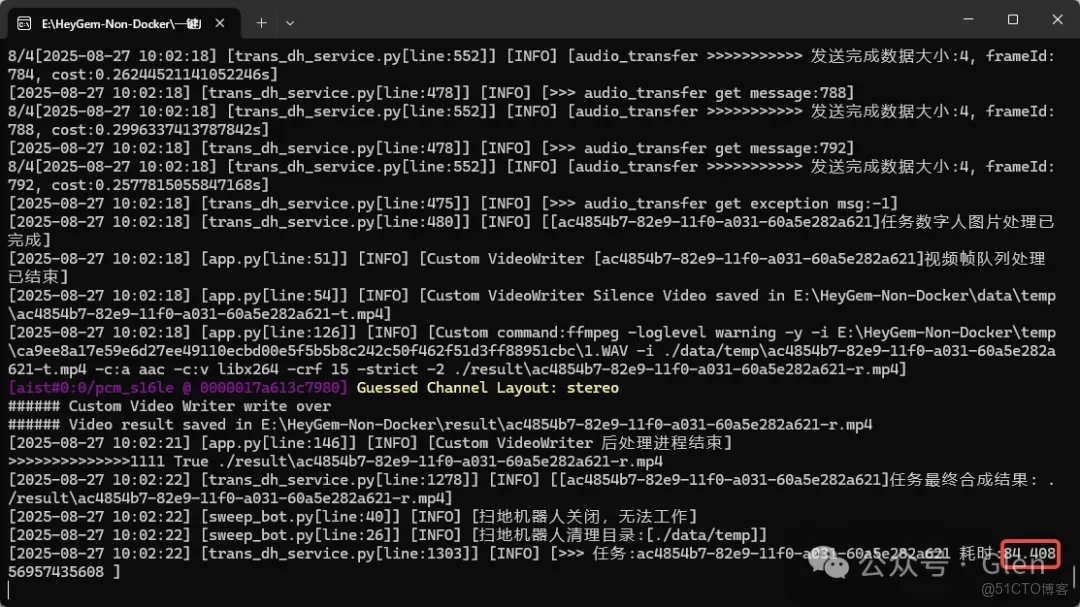Click "###### Custom Video Writer write over" line

coord(169,407)
